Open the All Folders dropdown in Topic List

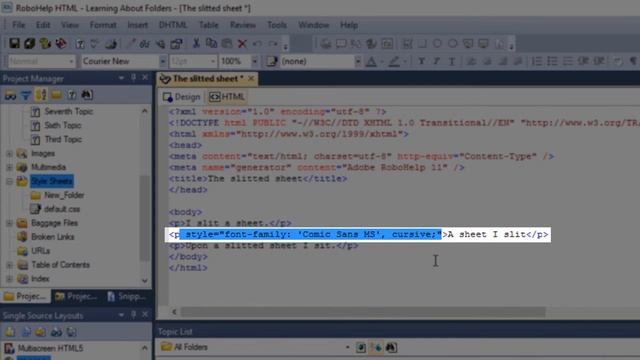[347, 347]
